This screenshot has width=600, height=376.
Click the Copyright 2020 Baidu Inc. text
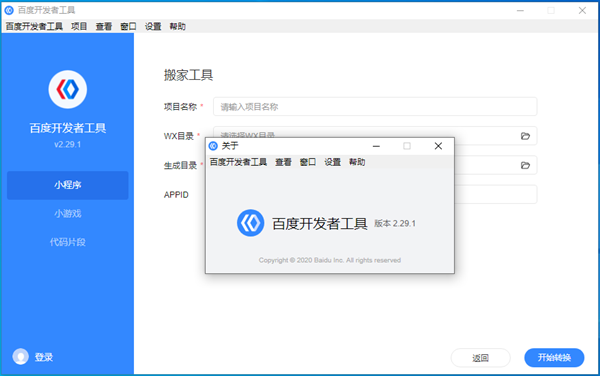click(x=329, y=260)
